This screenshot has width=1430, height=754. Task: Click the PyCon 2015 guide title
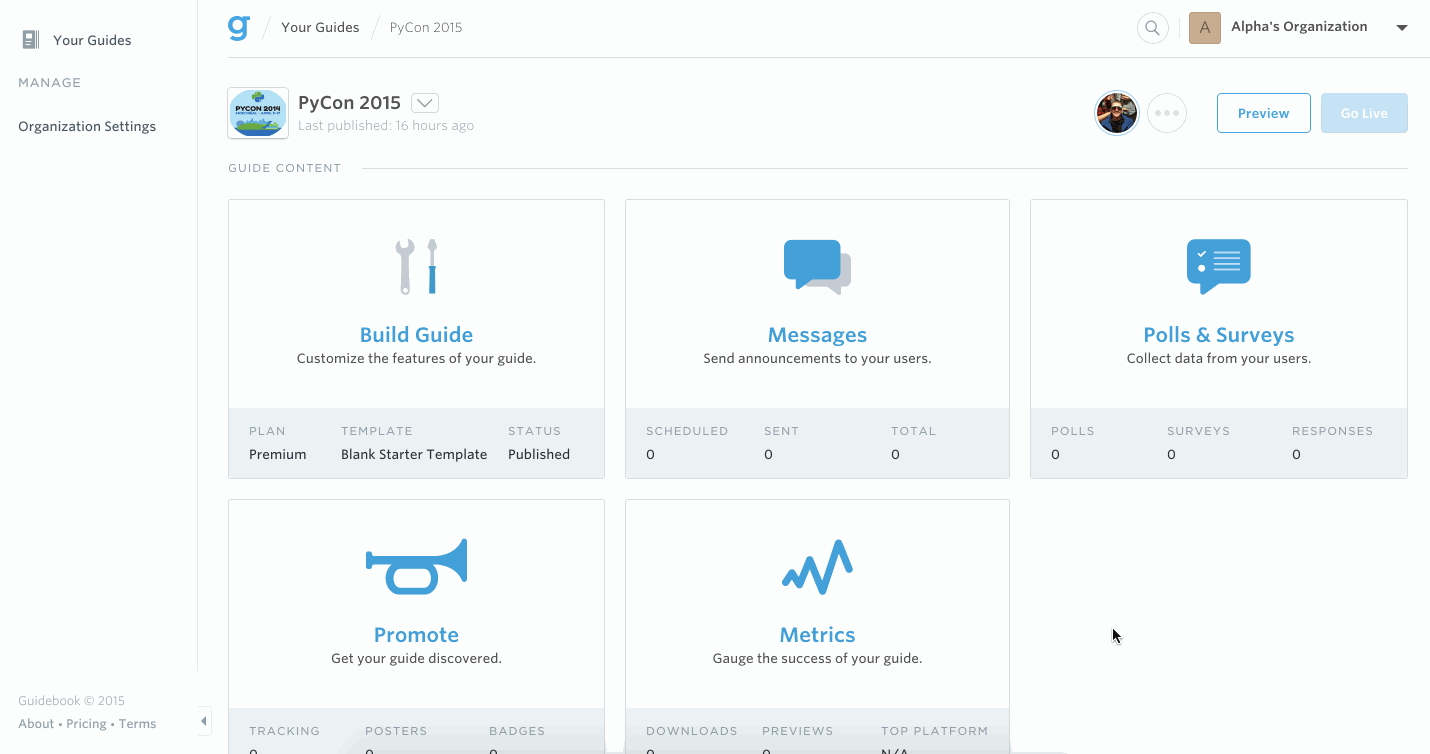tap(349, 103)
